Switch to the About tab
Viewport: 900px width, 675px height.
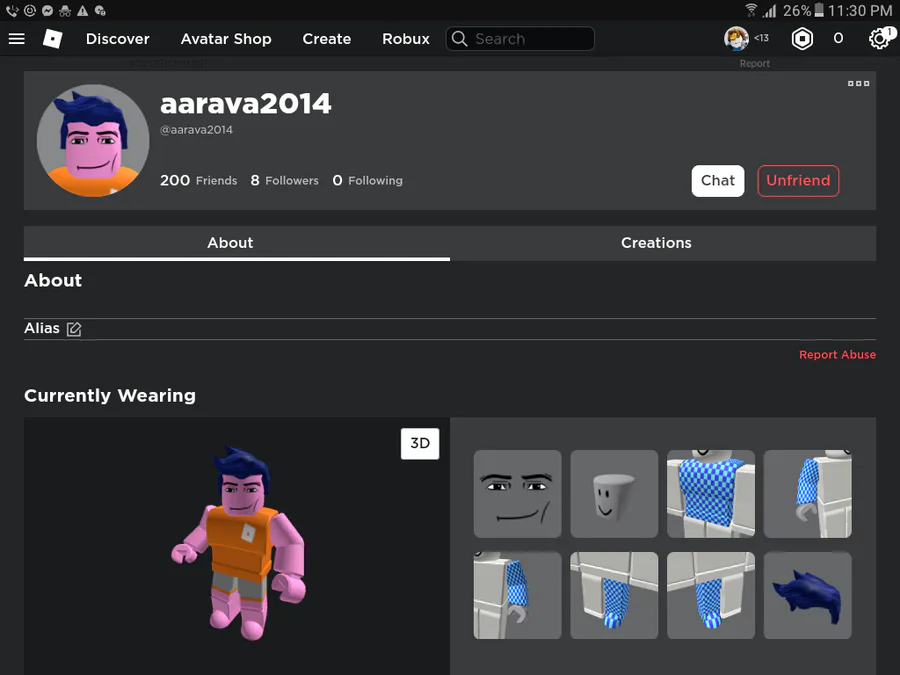point(236,243)
